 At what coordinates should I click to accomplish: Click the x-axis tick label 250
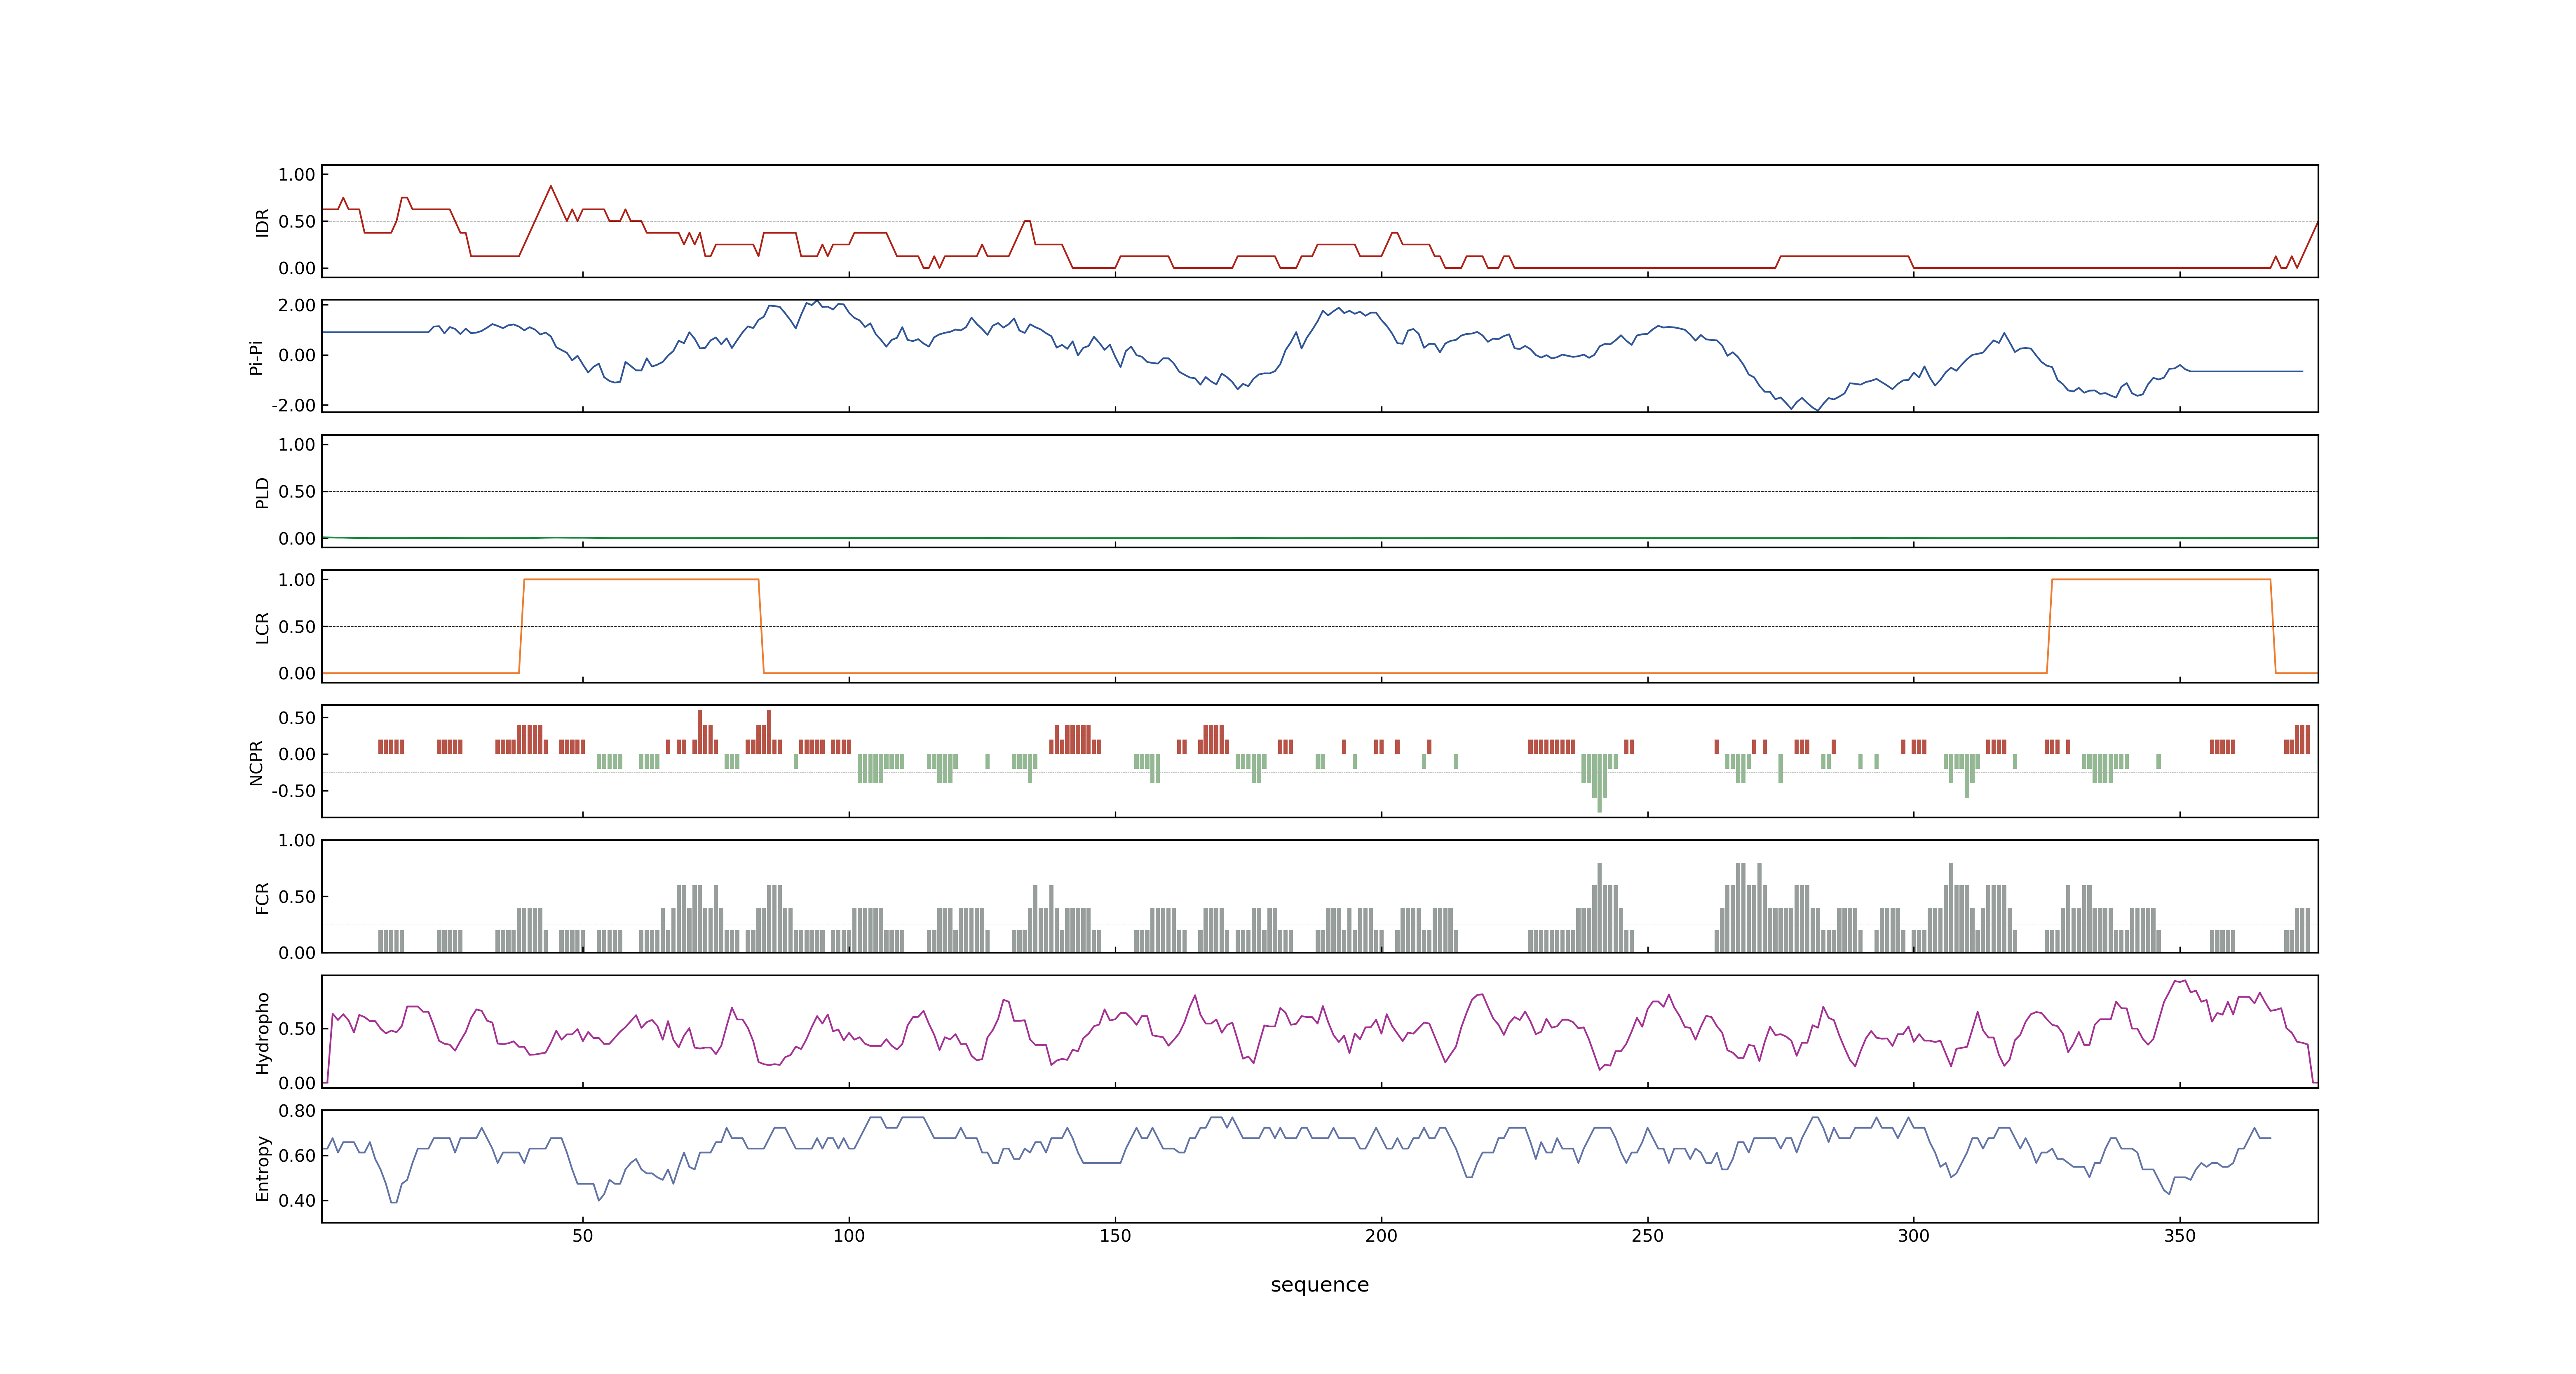click(1647, 1236)
